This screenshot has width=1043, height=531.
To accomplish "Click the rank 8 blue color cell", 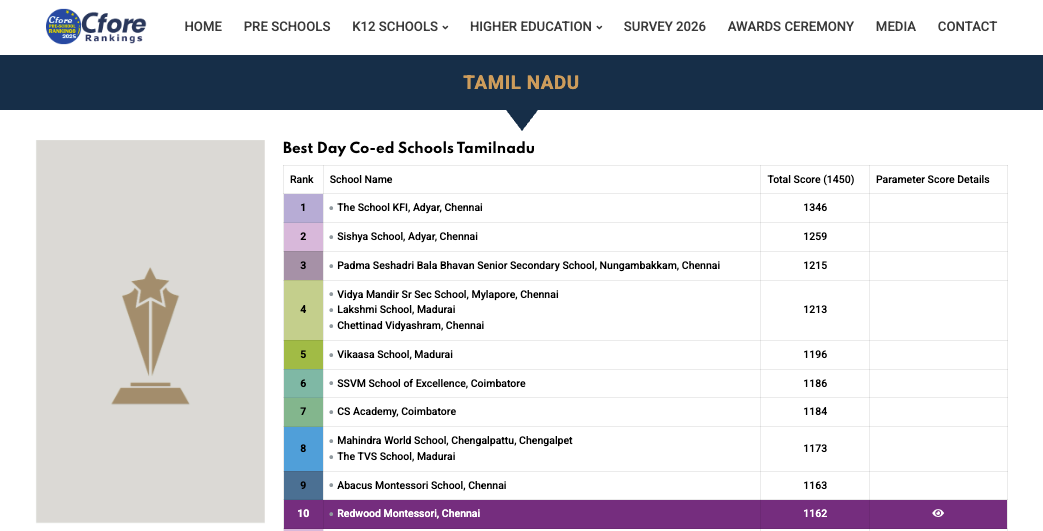I will click(303, 449).
